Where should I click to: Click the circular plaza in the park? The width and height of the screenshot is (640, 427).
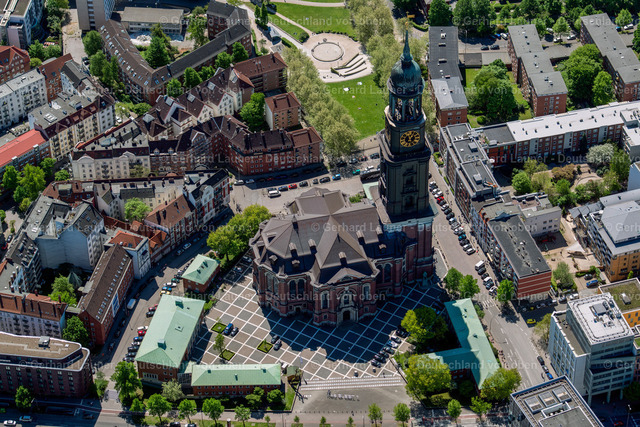tap(327, 51)
